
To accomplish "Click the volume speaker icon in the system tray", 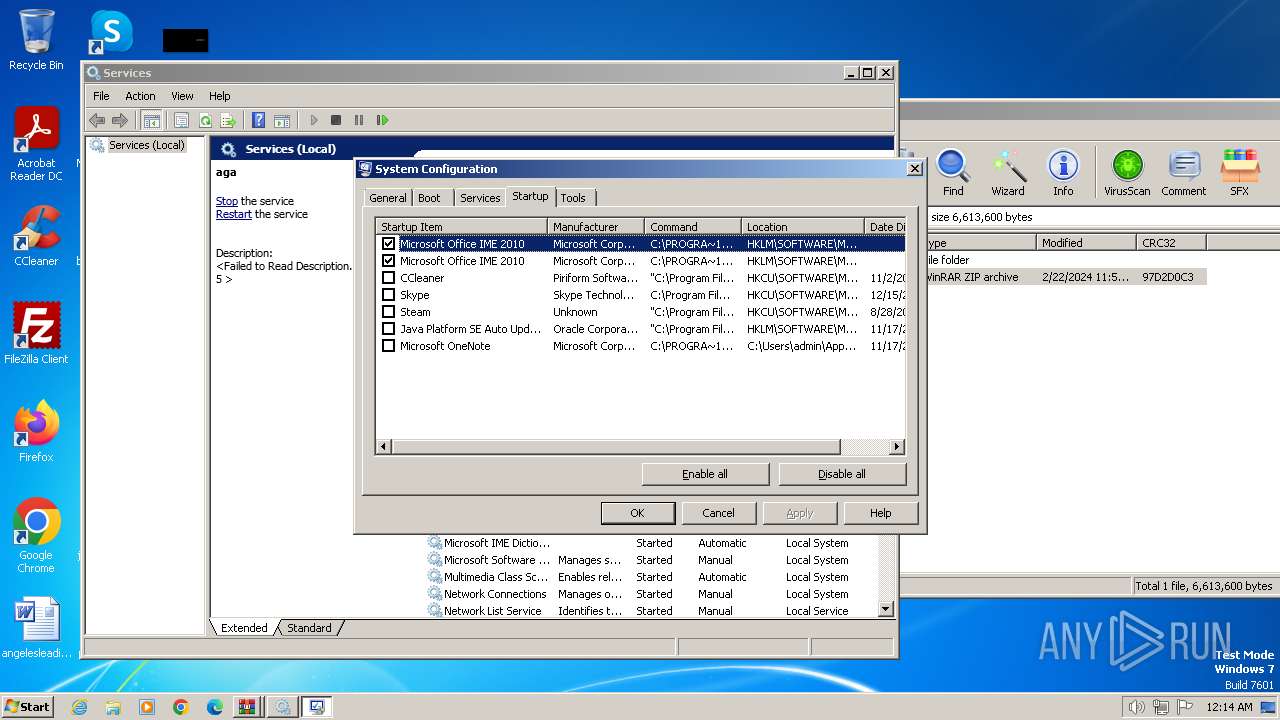I will (x=1136, y=707).
